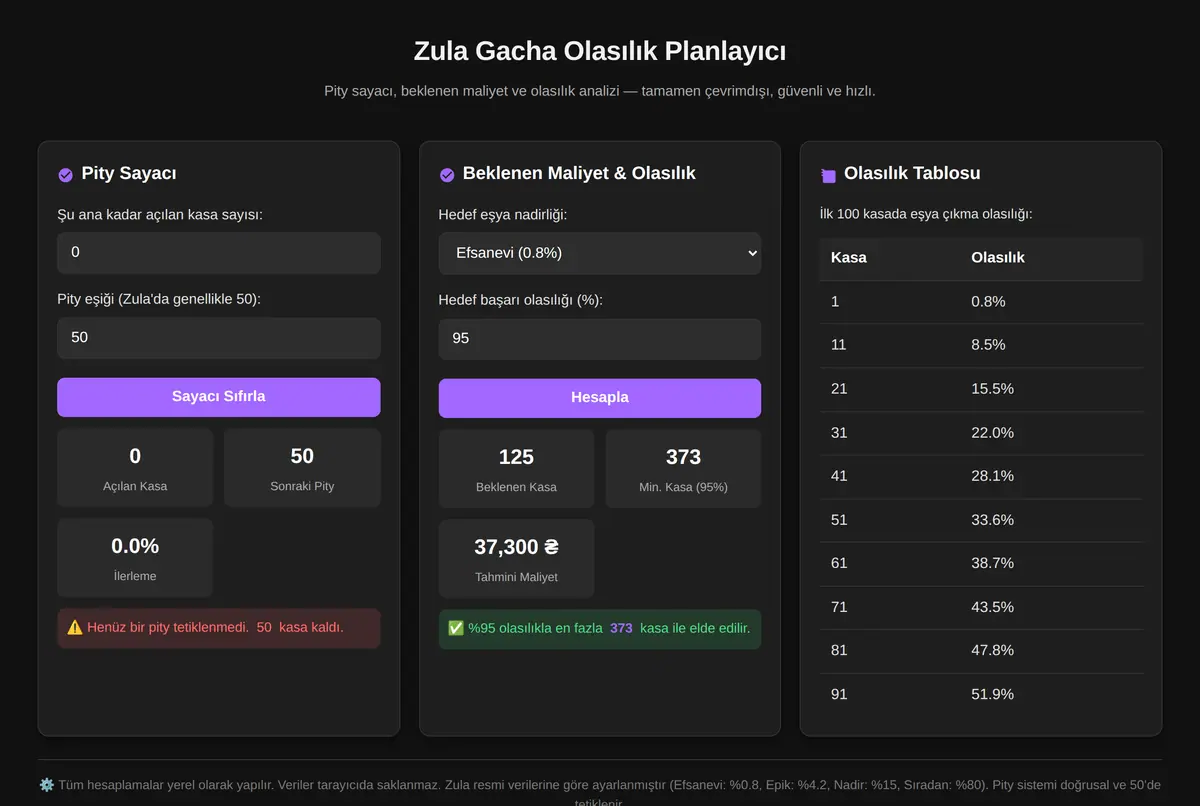1200x806 pixels.
Task: Click the 47.8% probability cell
Action: tap(1051, 651)
